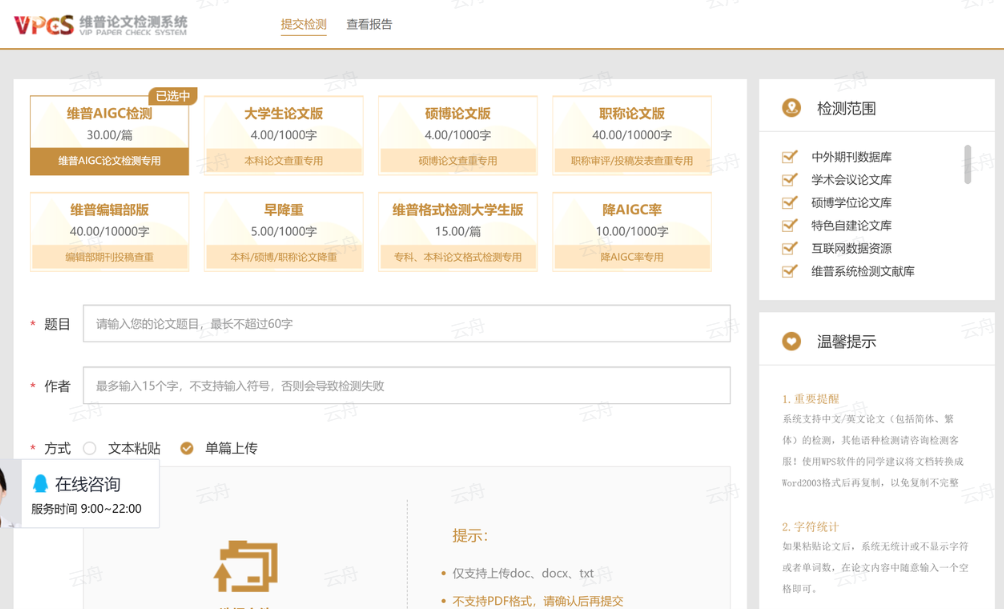The image size is (1004, 609).
Task: Click the online consultant avatar photo
Action: click(9, 494)
